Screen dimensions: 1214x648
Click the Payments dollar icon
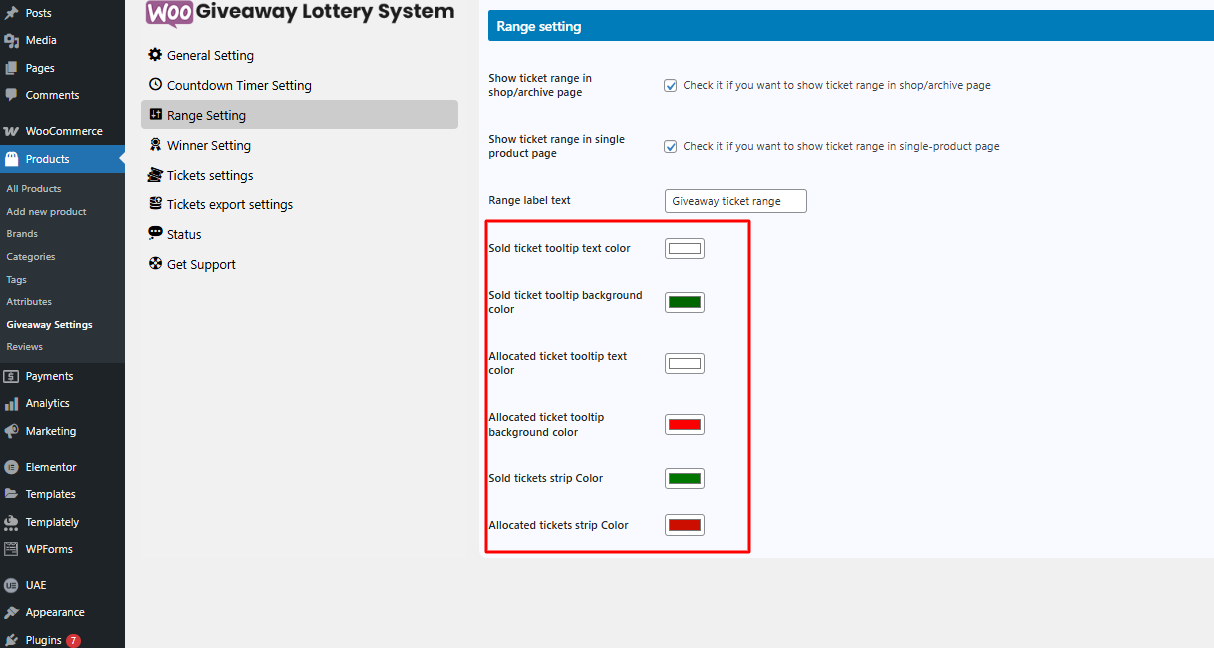tap(11, 376)
